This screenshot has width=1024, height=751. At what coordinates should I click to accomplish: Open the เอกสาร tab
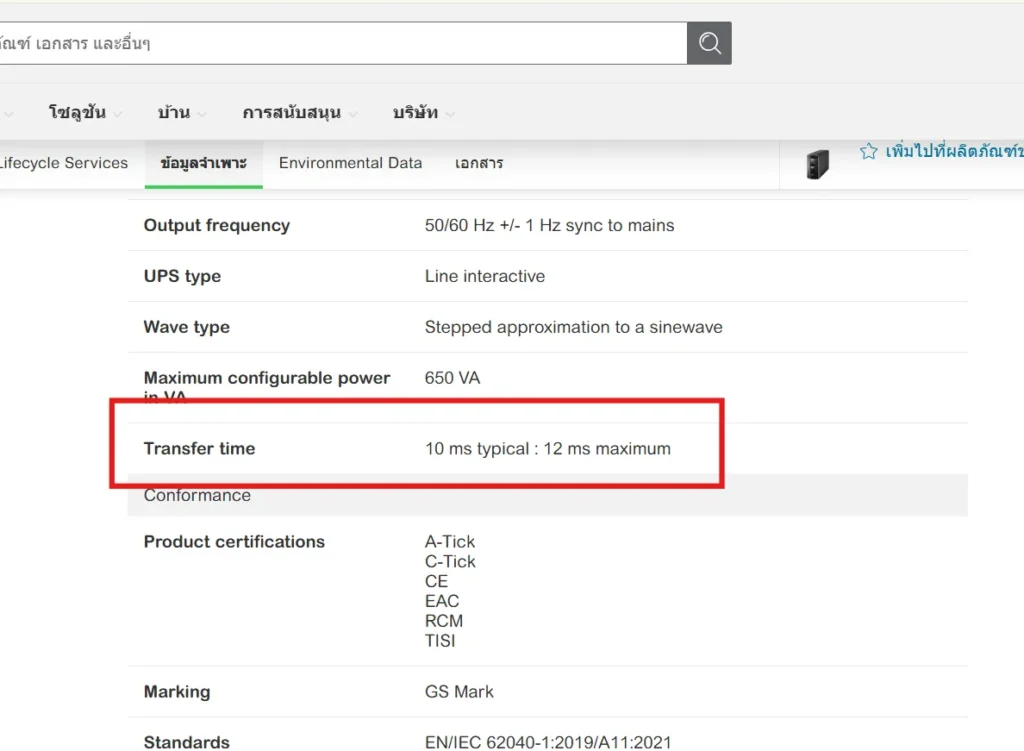click(x=479, y=163)
